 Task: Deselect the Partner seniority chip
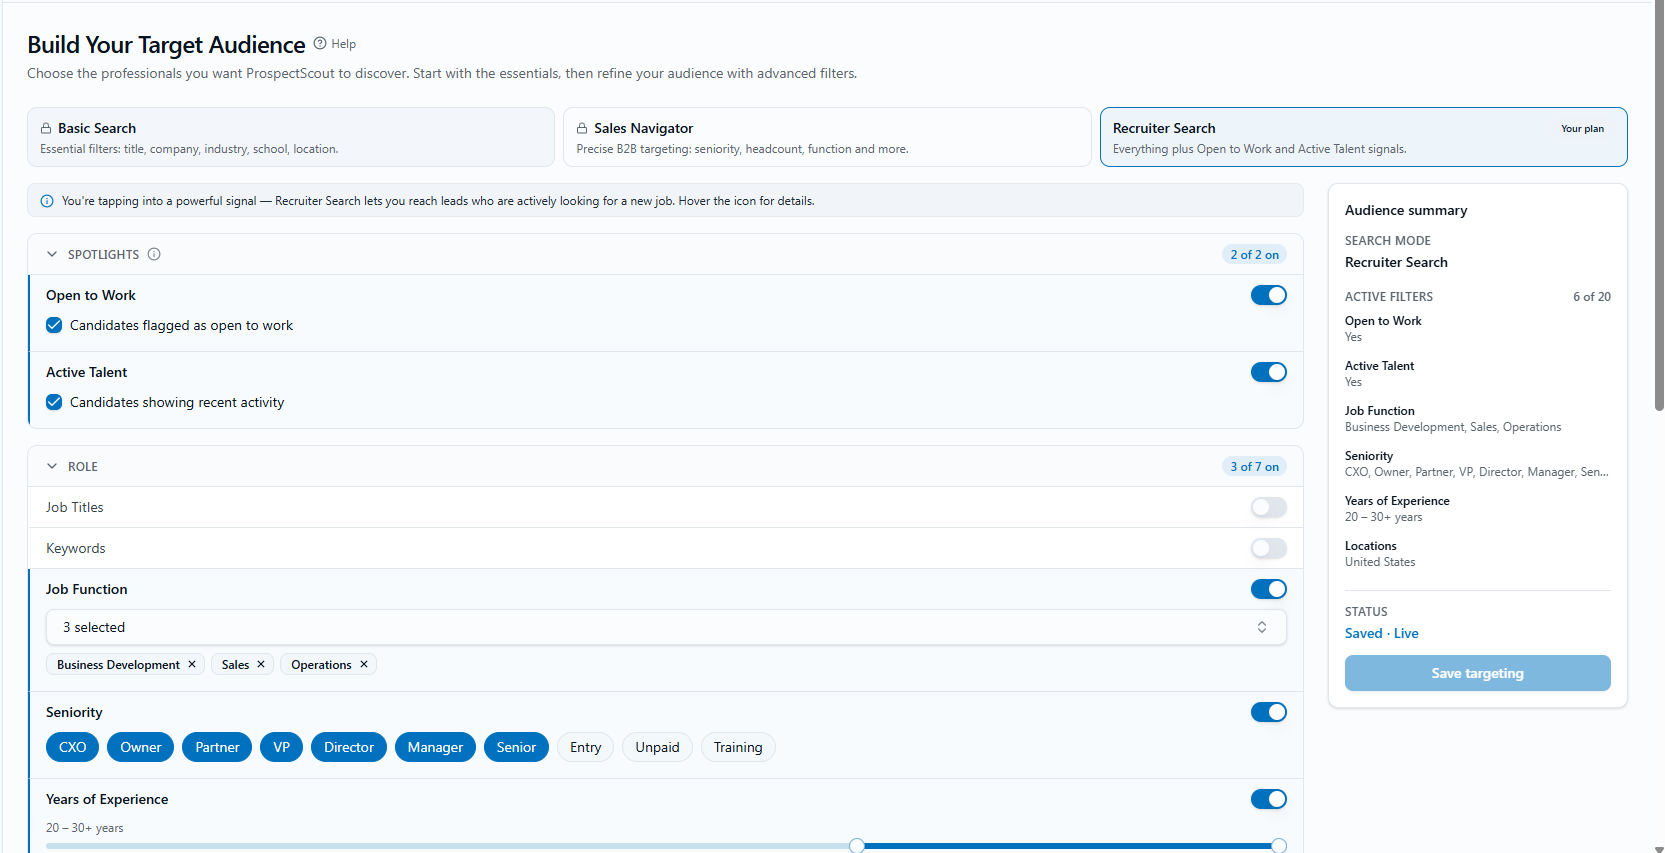[217, 747]
